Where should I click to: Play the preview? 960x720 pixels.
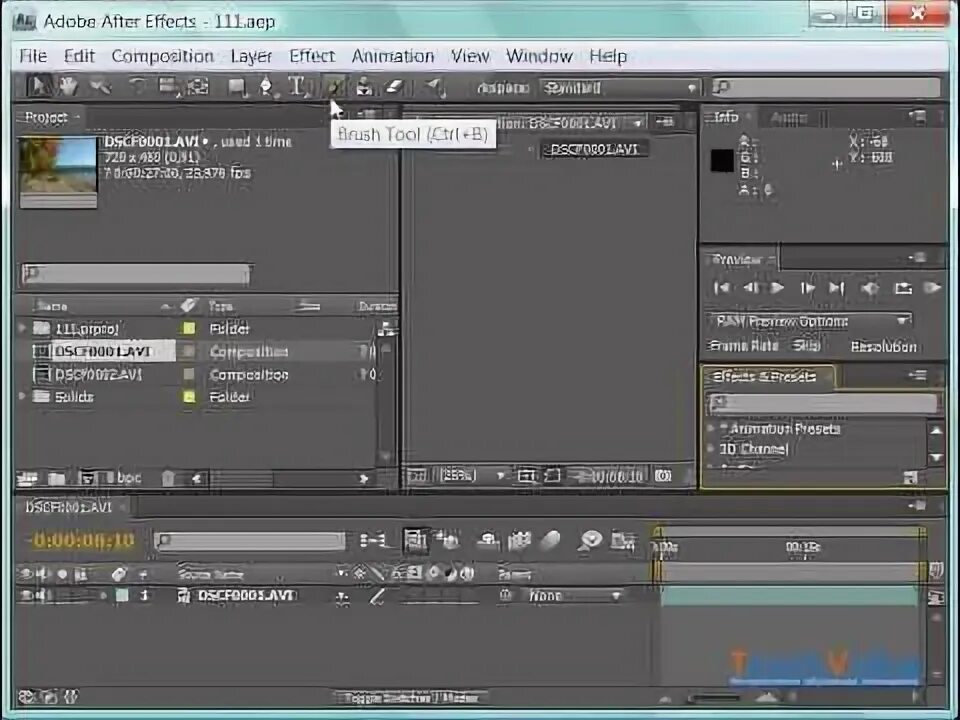pyautogui.click(x=778, y=288)
